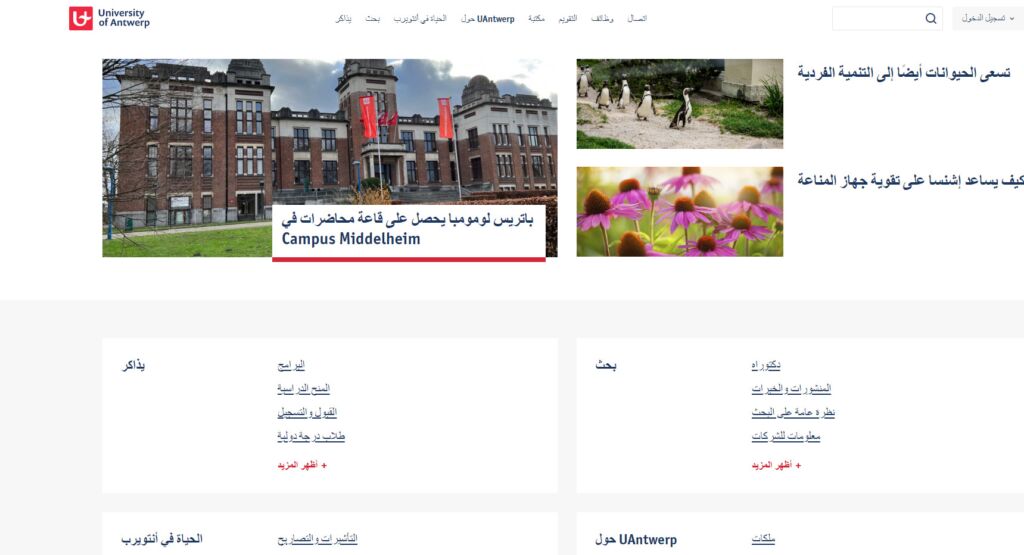Open the دكتوراه link under بحث
Viewport: 1024px width, 555px height.
765,365
